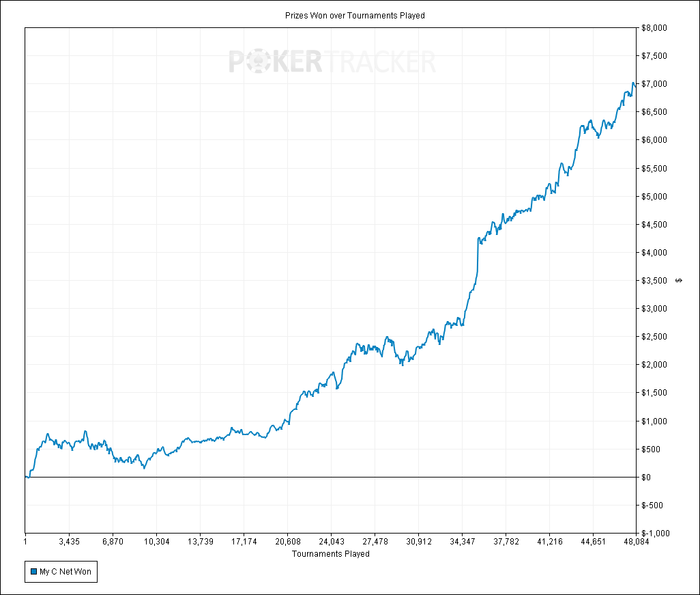The height and width of the screenshot is (595, 700).
Task: Click the '$5,500' y-axis label
Action: click(x=654, y=169)
